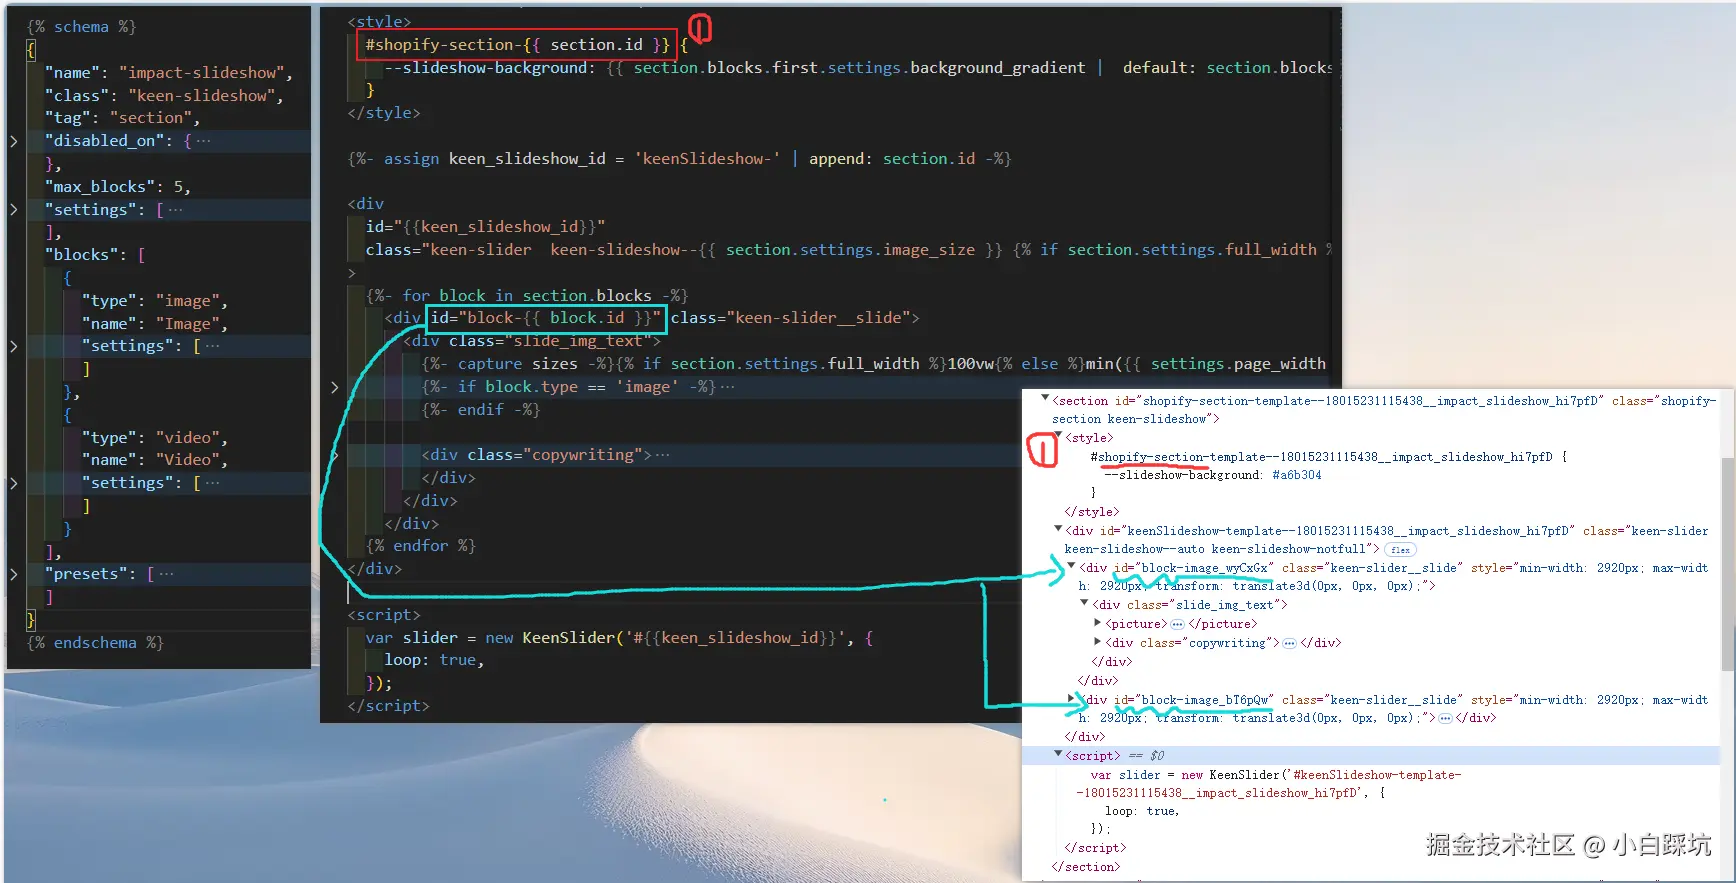Screen dimensions: 1736x883
Task: Click the #shopify-section-{{ section.id }} selector
Action: click(x=517, y=45)
